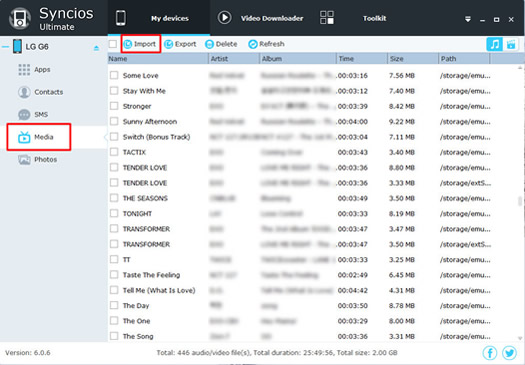Click the 4.31 MB size cell

(x=402, y=290)
